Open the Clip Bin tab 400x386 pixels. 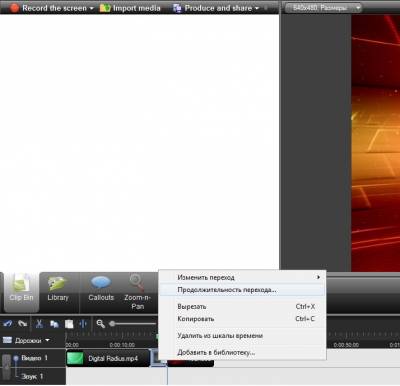click(21, 292)
